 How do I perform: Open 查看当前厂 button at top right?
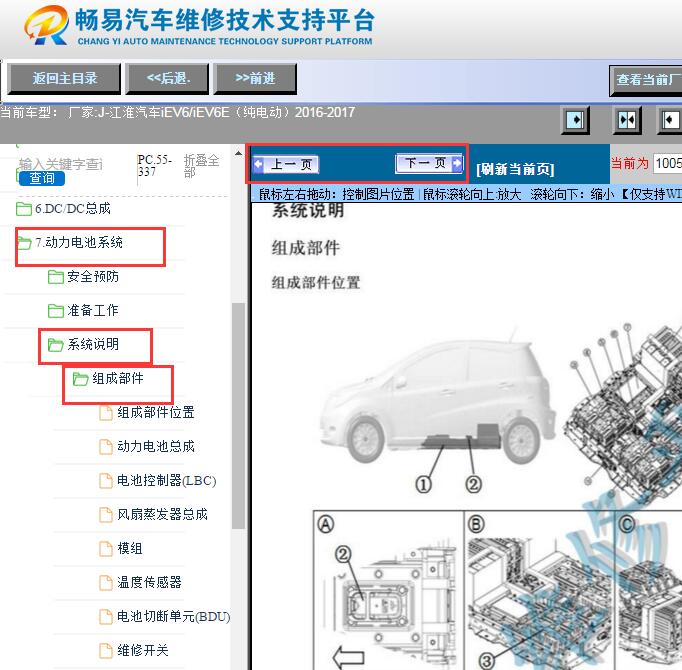646,80
